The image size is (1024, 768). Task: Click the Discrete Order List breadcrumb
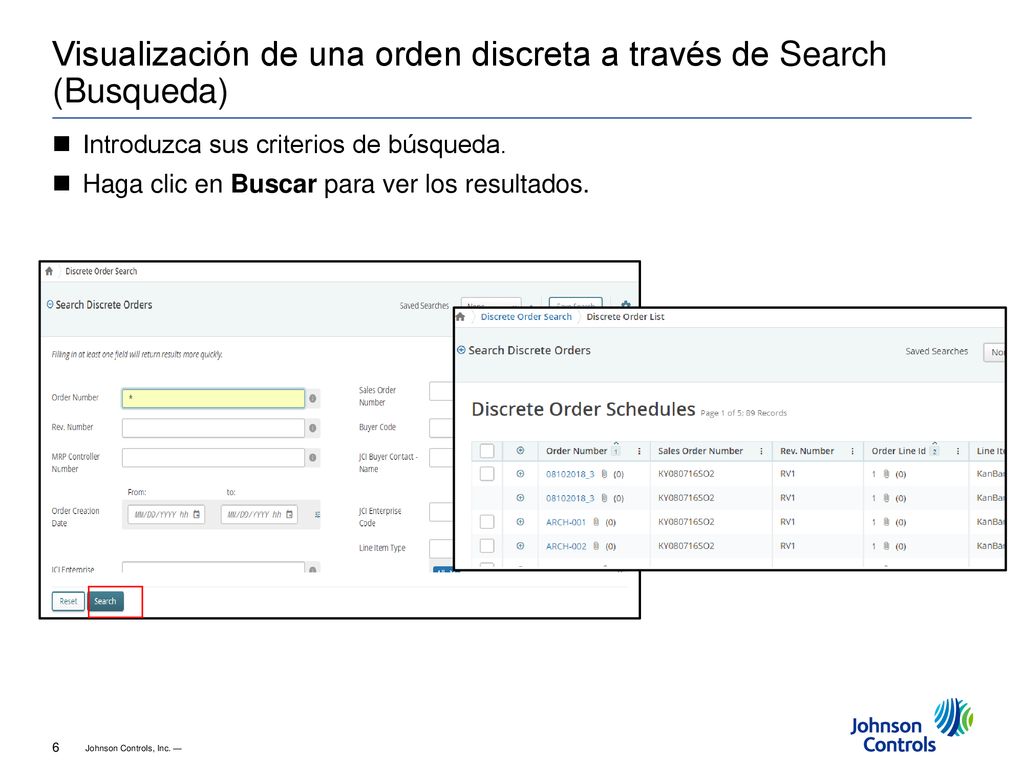point(625,317)
